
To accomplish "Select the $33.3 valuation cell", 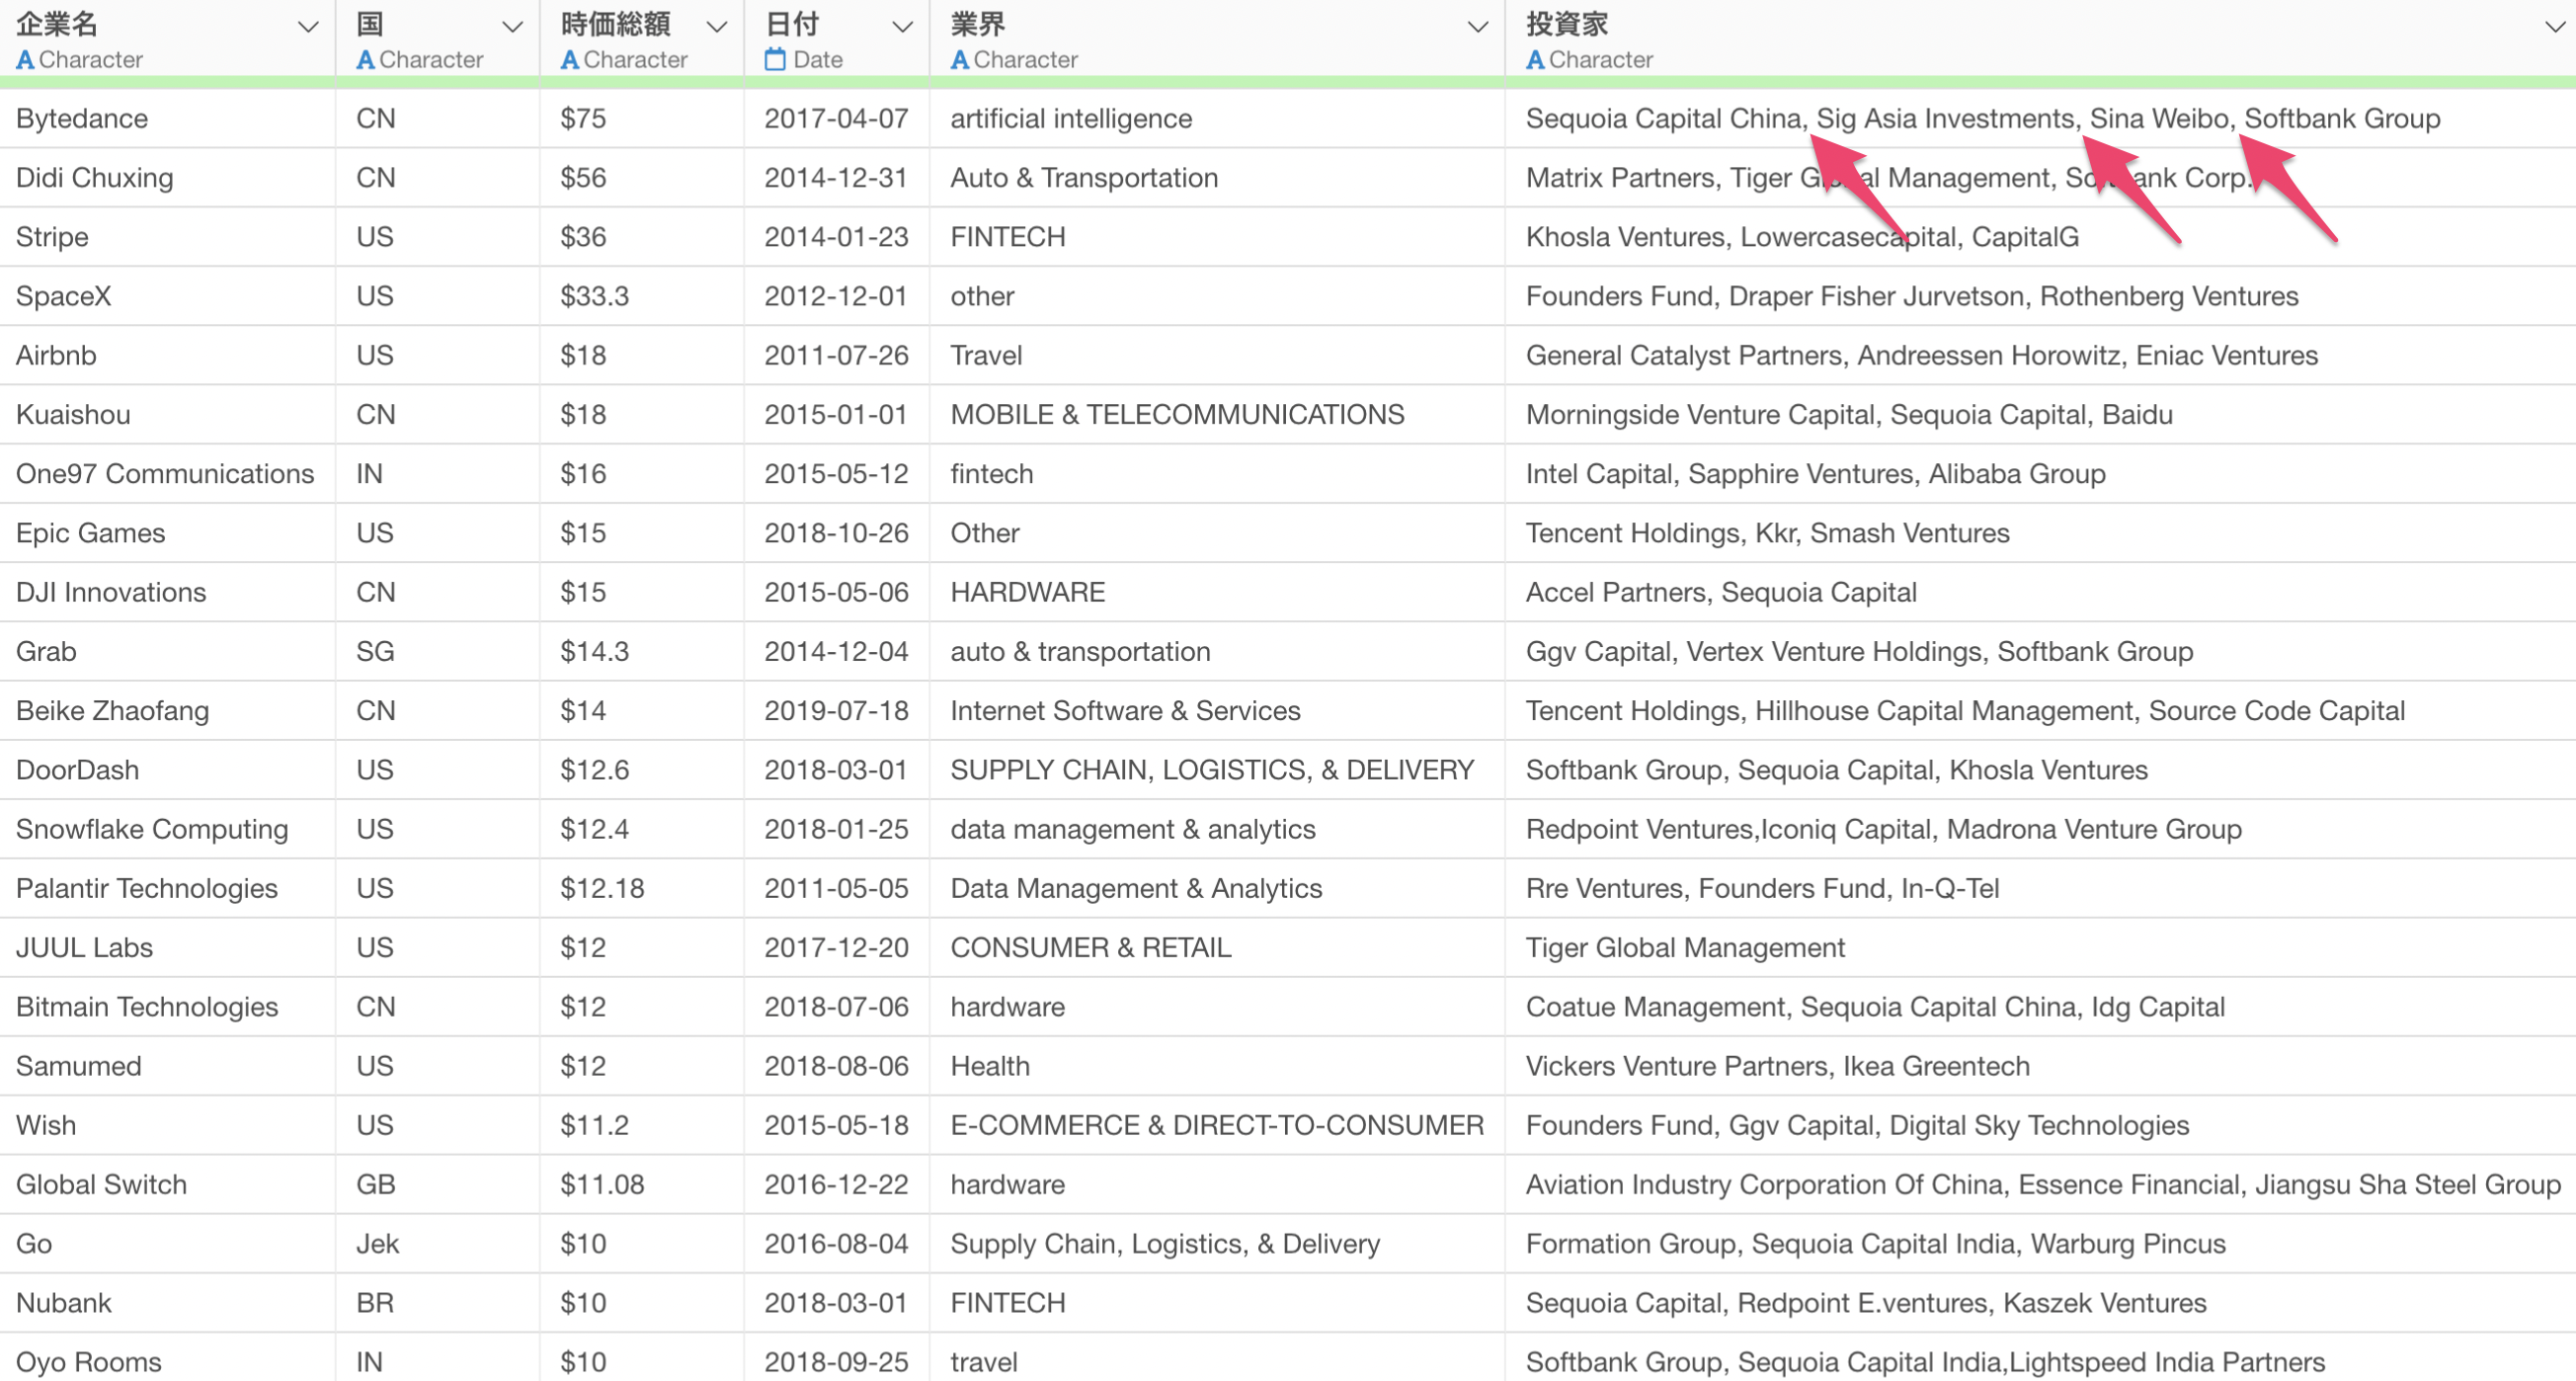I will [x=642, y=296].
